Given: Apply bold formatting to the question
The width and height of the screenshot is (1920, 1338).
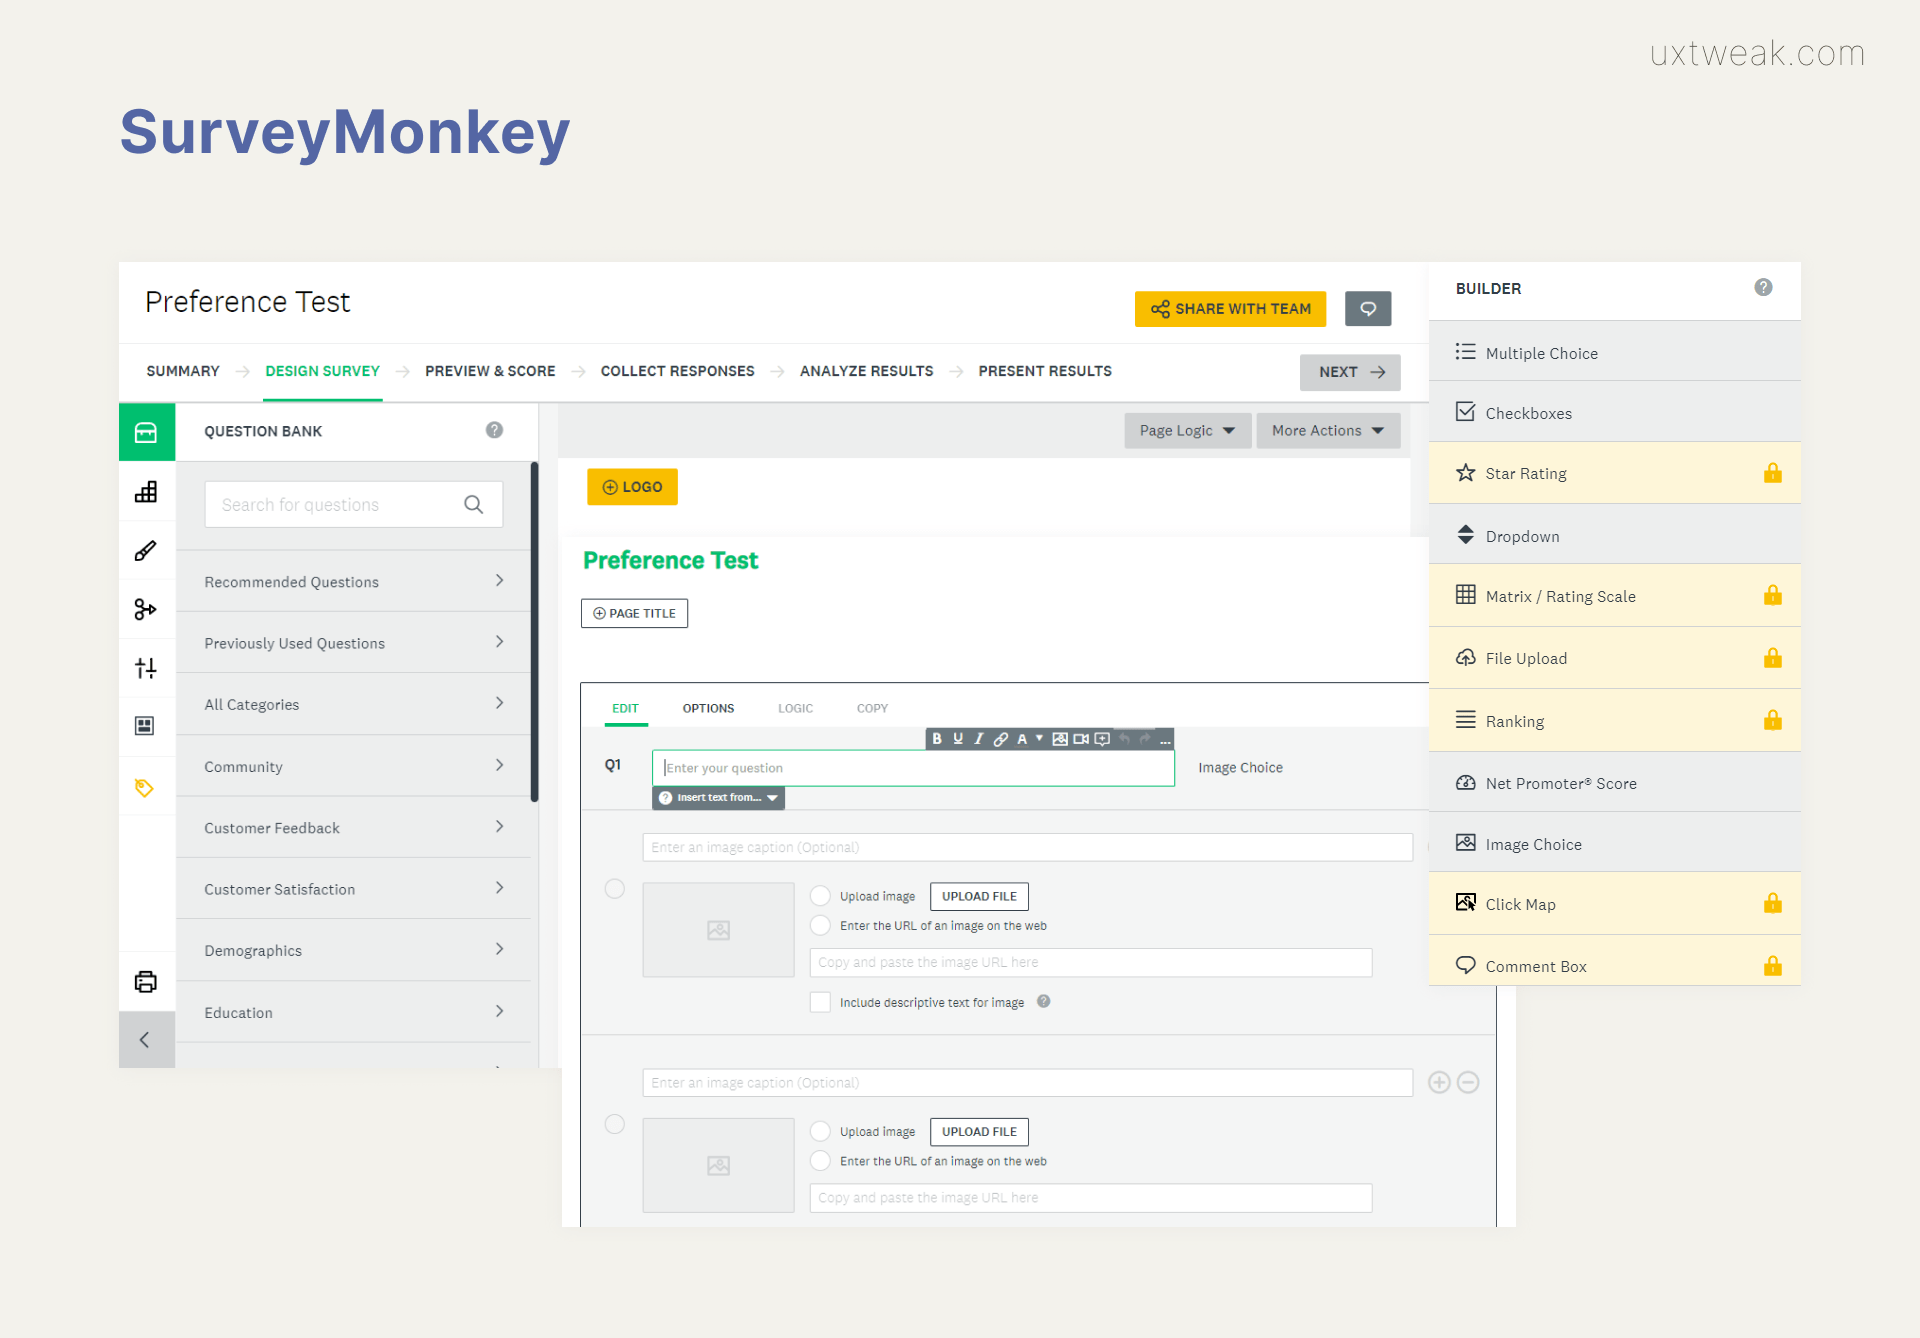Looking at the screenshot, I should click(937, 739).
